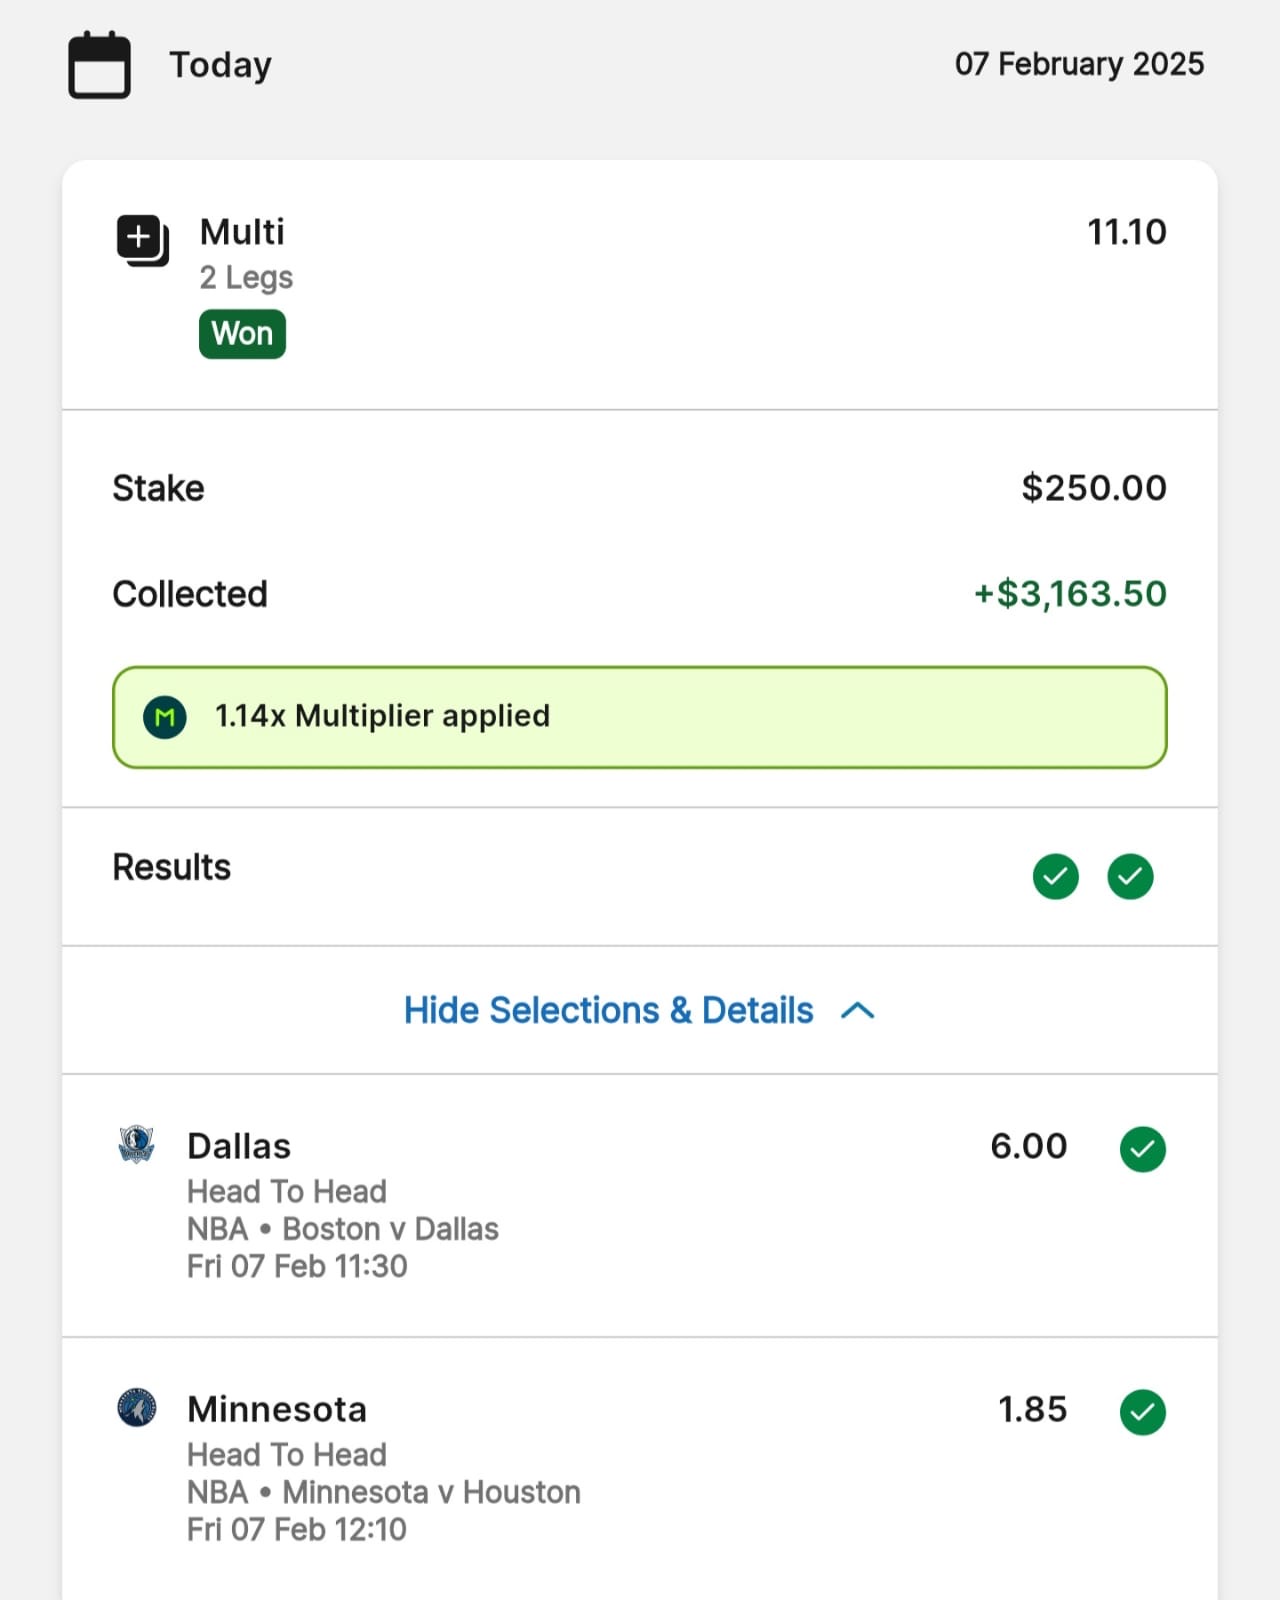Select the Today heading label
Screen dimensions: 1280x1600
pyautogui.click(x=220, y=65)
